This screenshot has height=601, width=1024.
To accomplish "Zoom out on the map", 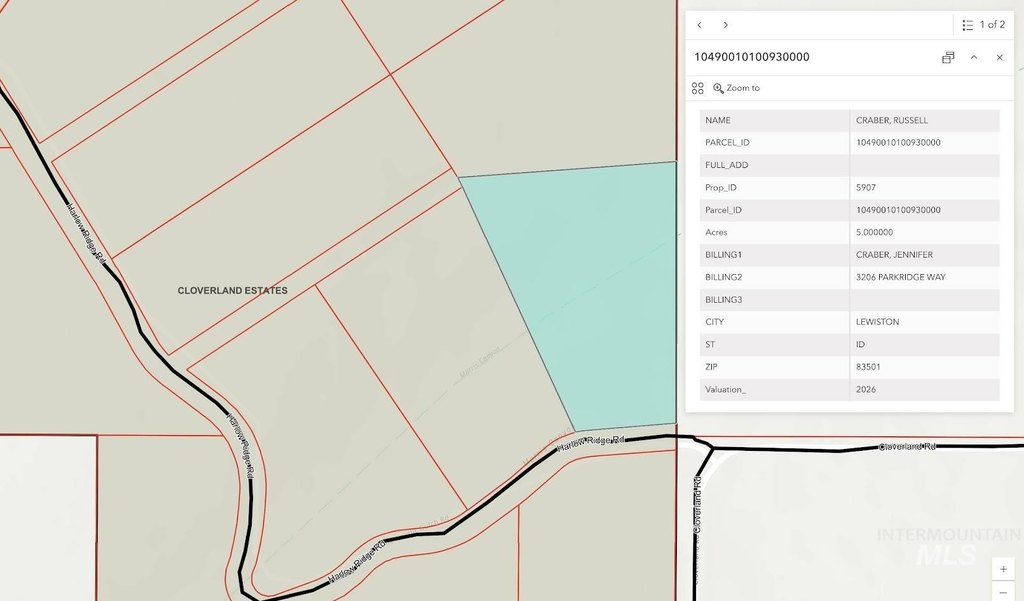I will coord(1003,592).
